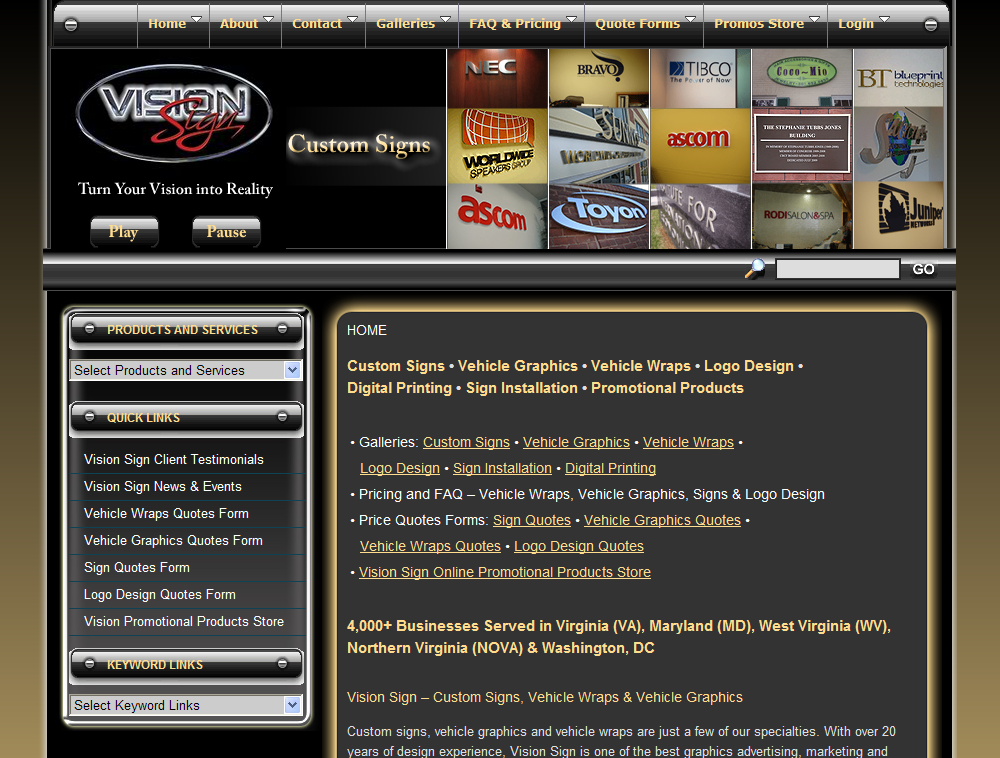Expand Select Keyword Links dropdown
Screen dimensions: 1000x758
[x=185, y=705]
